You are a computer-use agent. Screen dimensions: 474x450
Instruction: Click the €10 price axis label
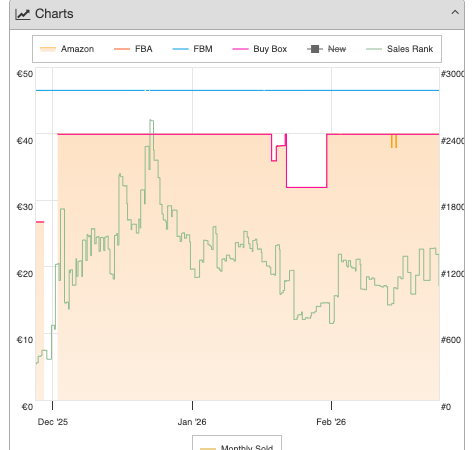tap(25, 340)
